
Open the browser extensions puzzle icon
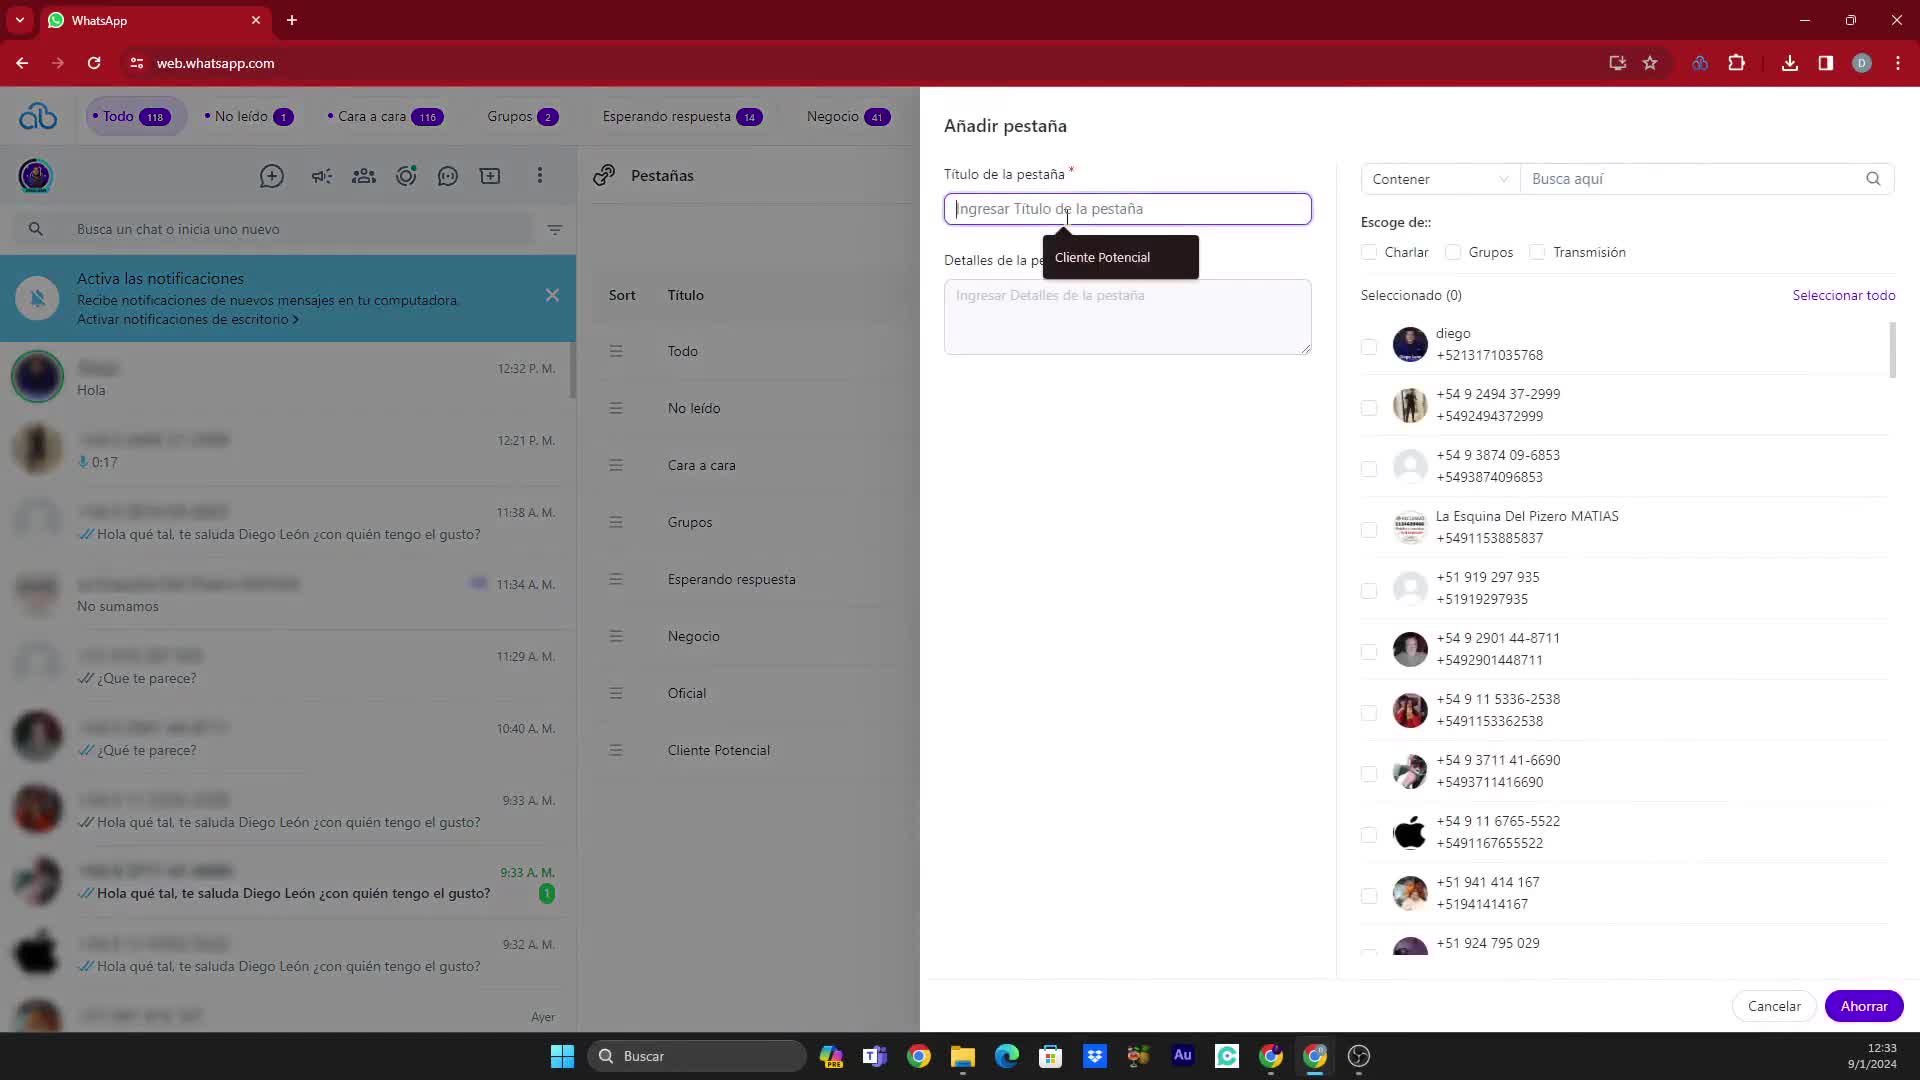point(1737,63)
